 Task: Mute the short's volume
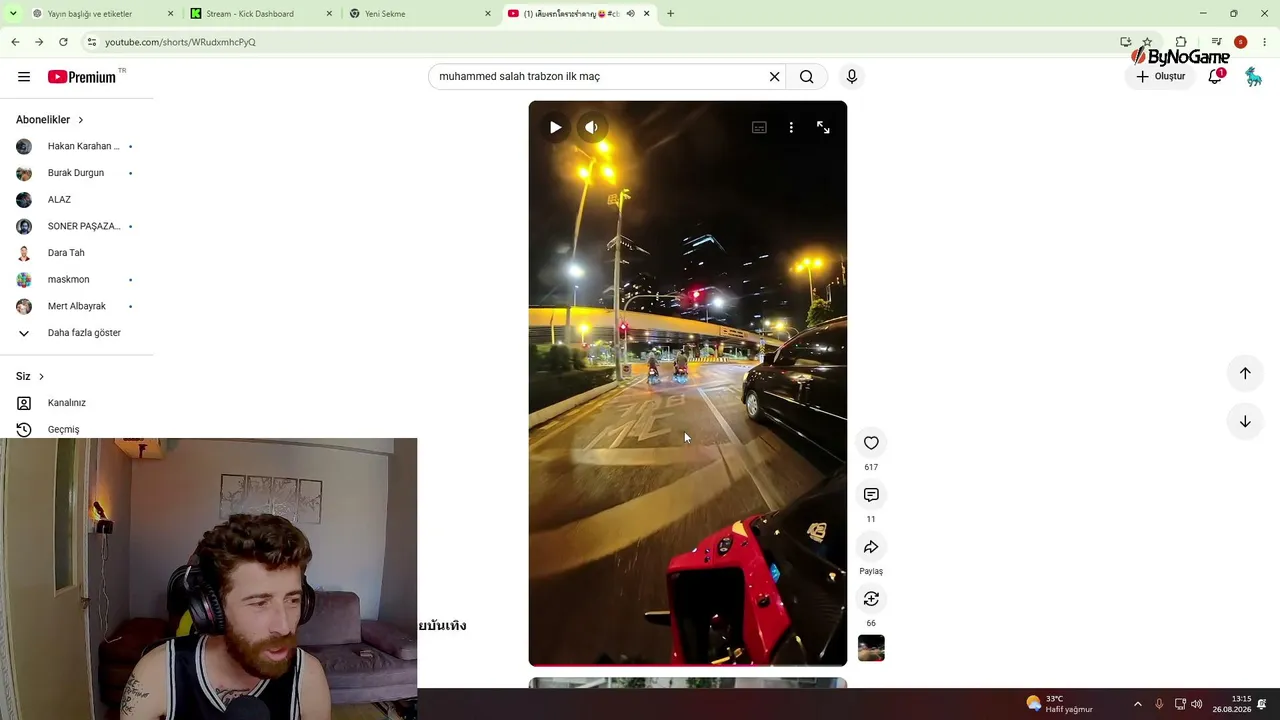point(591,127)
